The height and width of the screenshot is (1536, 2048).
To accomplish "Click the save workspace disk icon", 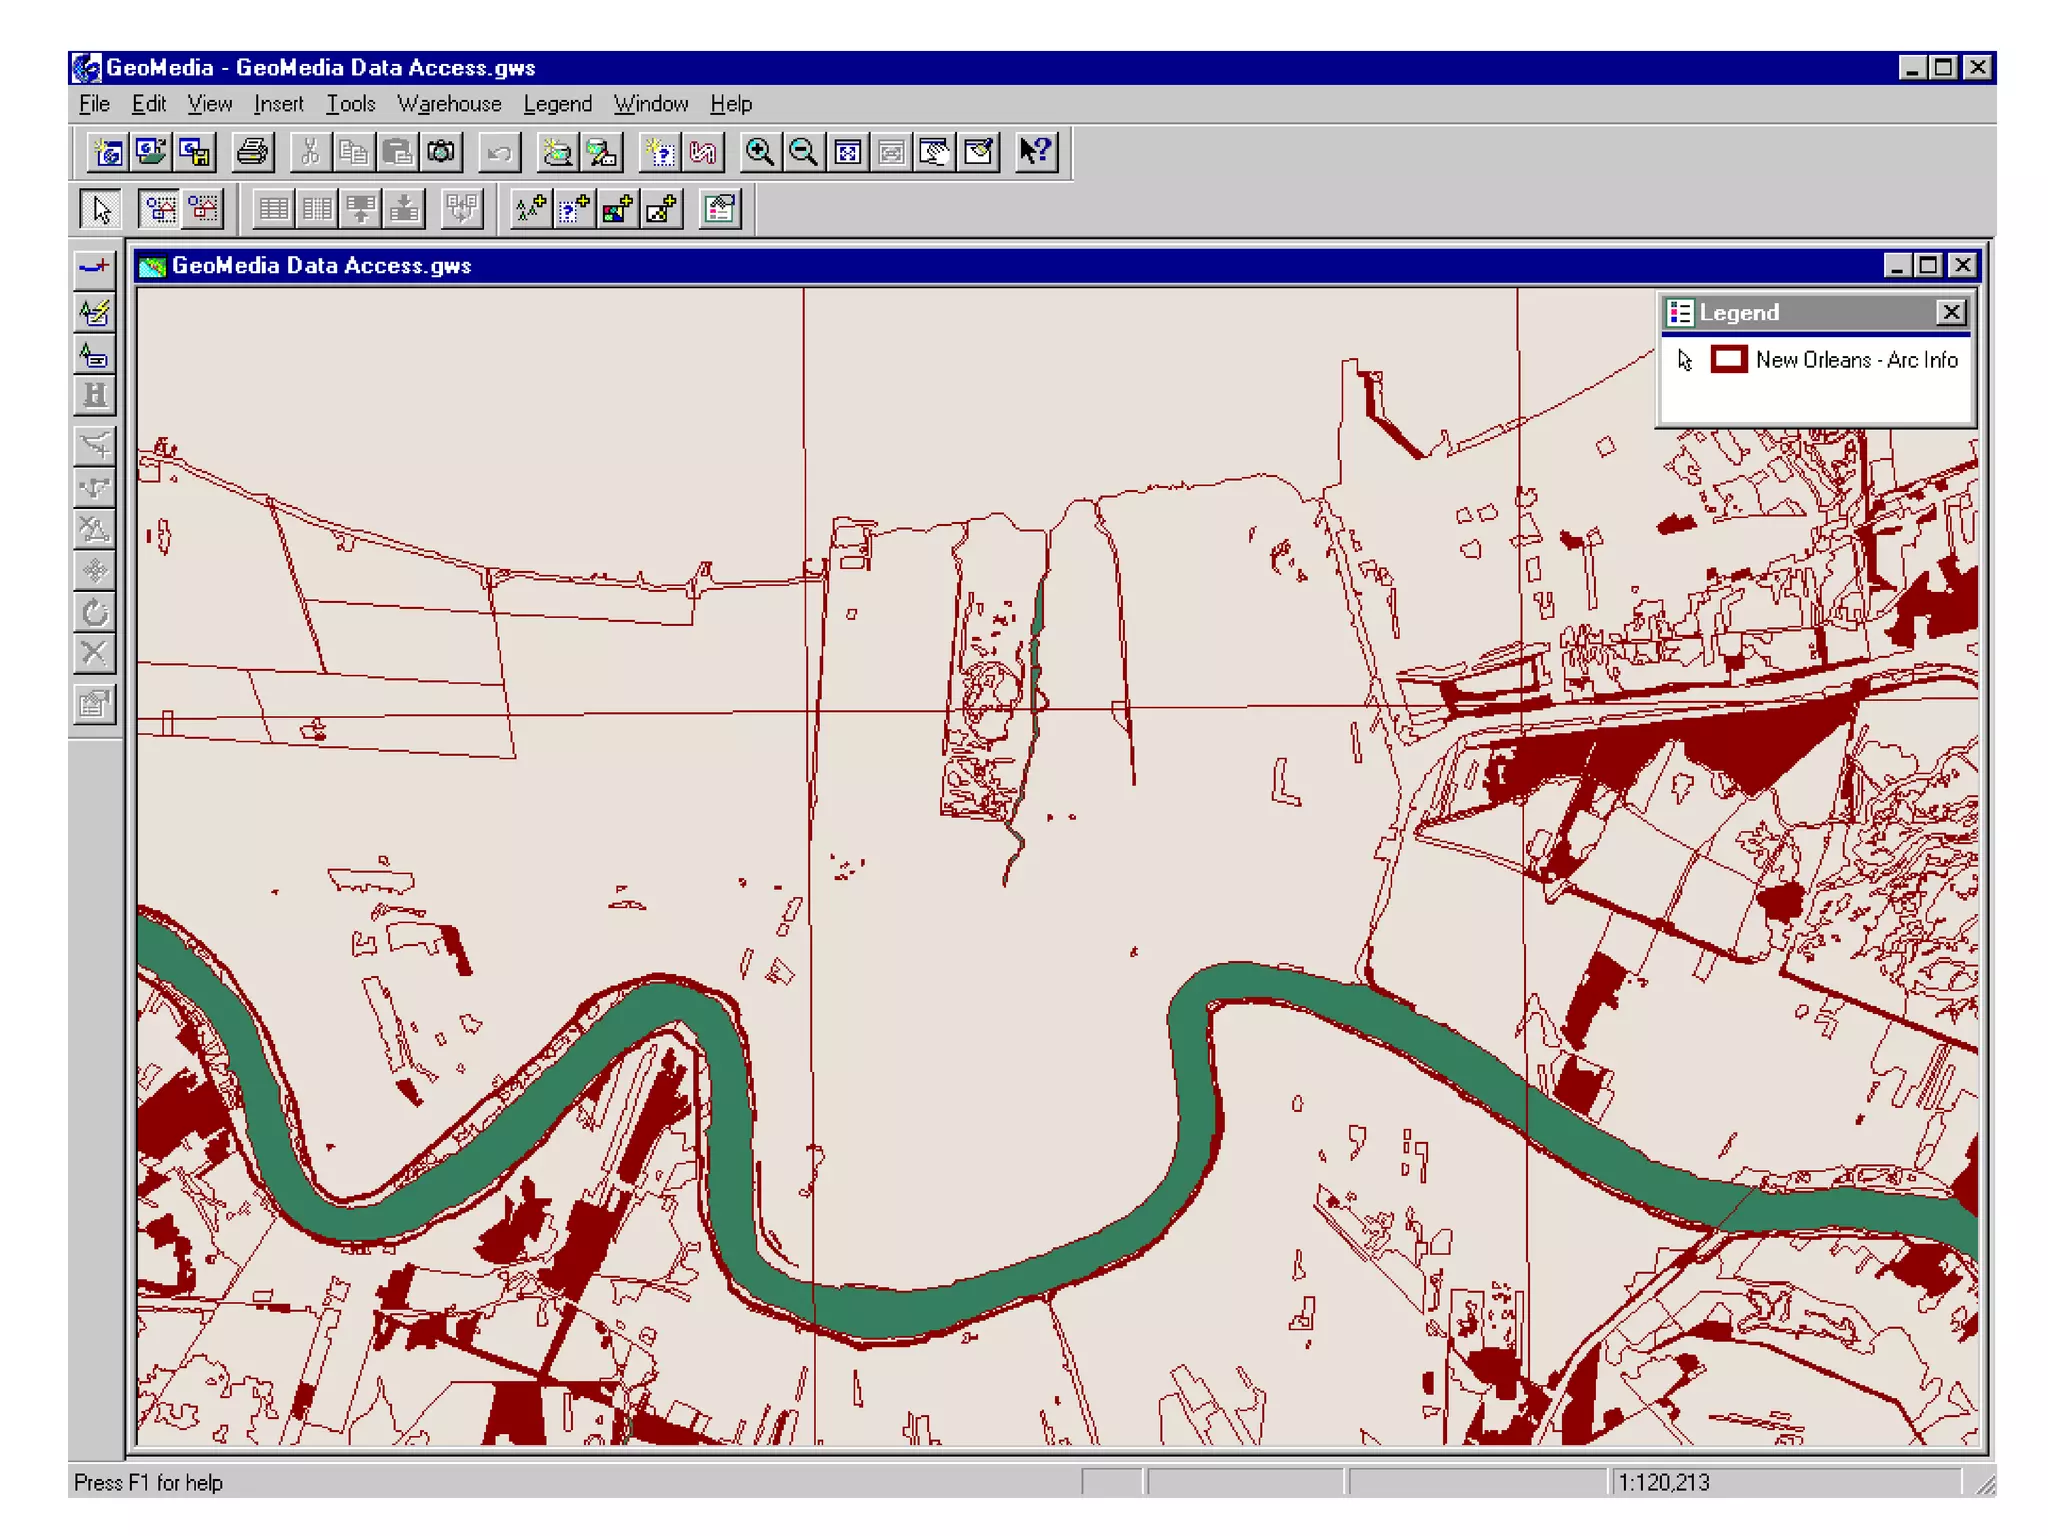I will pos(195,152).
